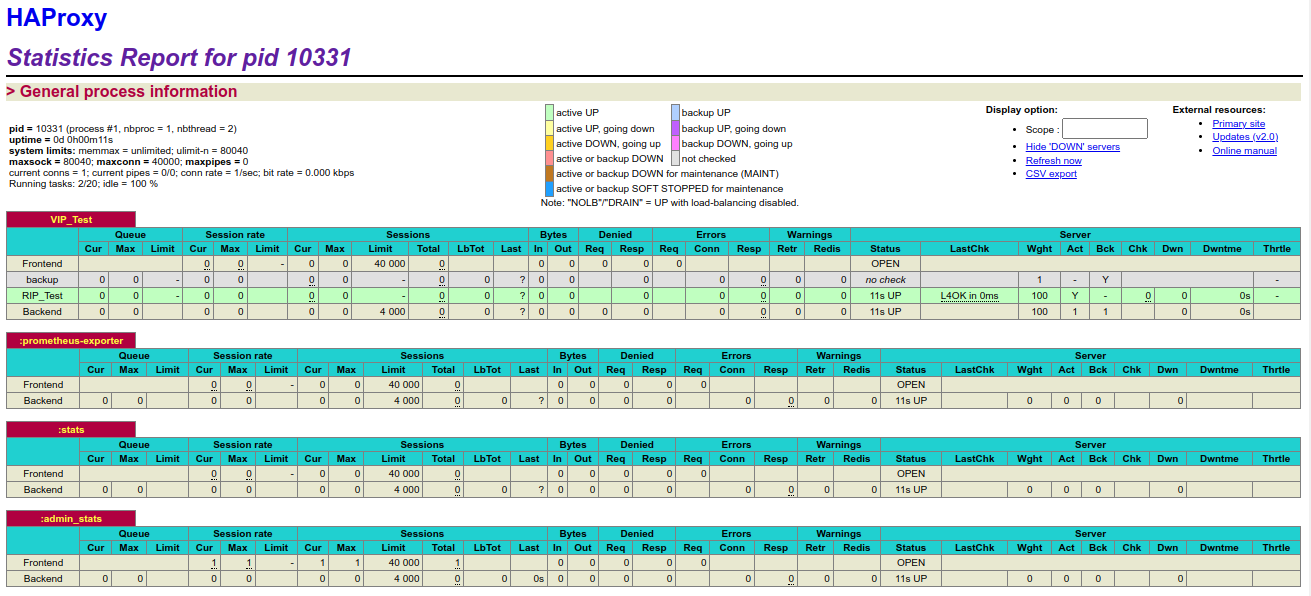The width and height of the screenshot is (1311, 596).
Task: Open the Online manual link
Action: click(x=1244, y=151)
